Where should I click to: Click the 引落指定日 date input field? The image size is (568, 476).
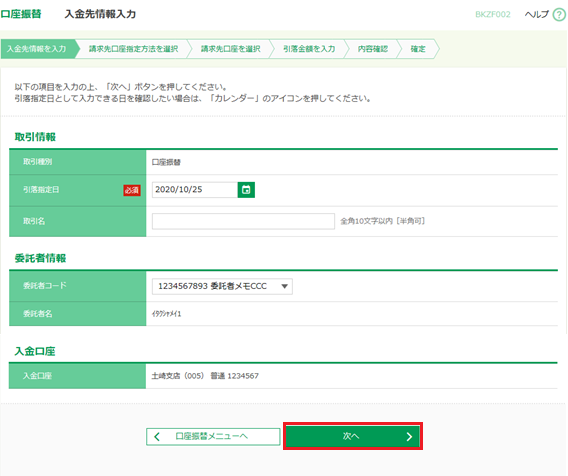195,190
